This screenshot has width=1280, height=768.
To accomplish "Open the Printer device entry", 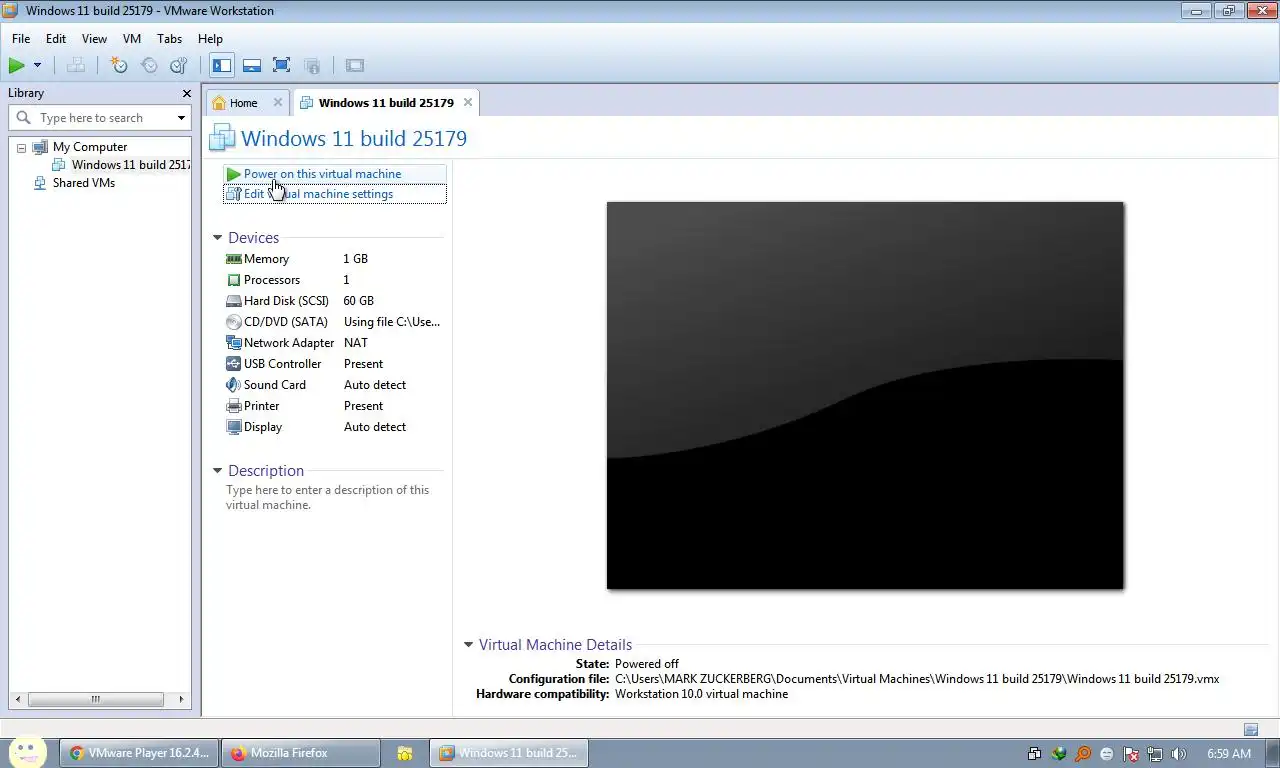I will pos(262,406).
